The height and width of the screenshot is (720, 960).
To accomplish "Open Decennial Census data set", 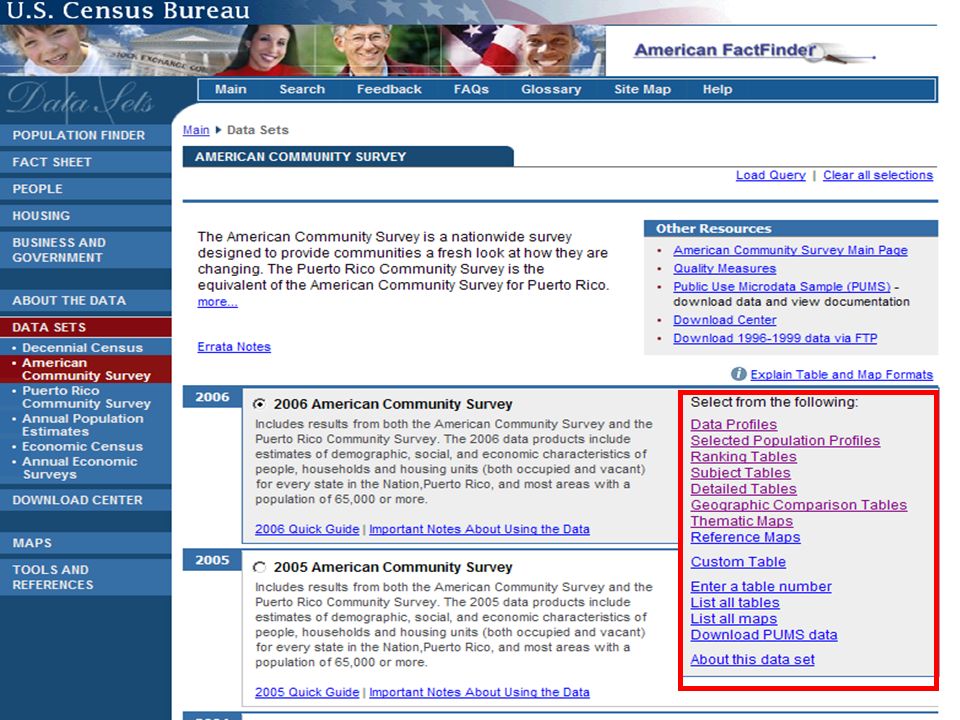I will pos(82,348).
